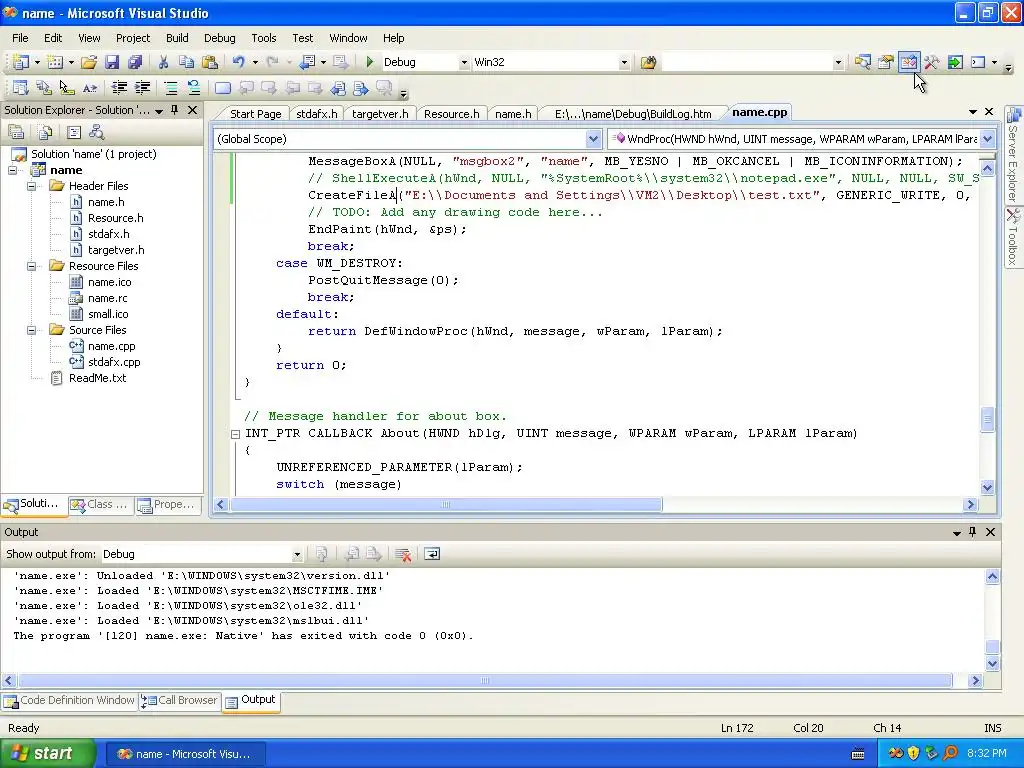Collapse the Header Files folder
This screenshot has height=768, width=1024.
point(31,186)
